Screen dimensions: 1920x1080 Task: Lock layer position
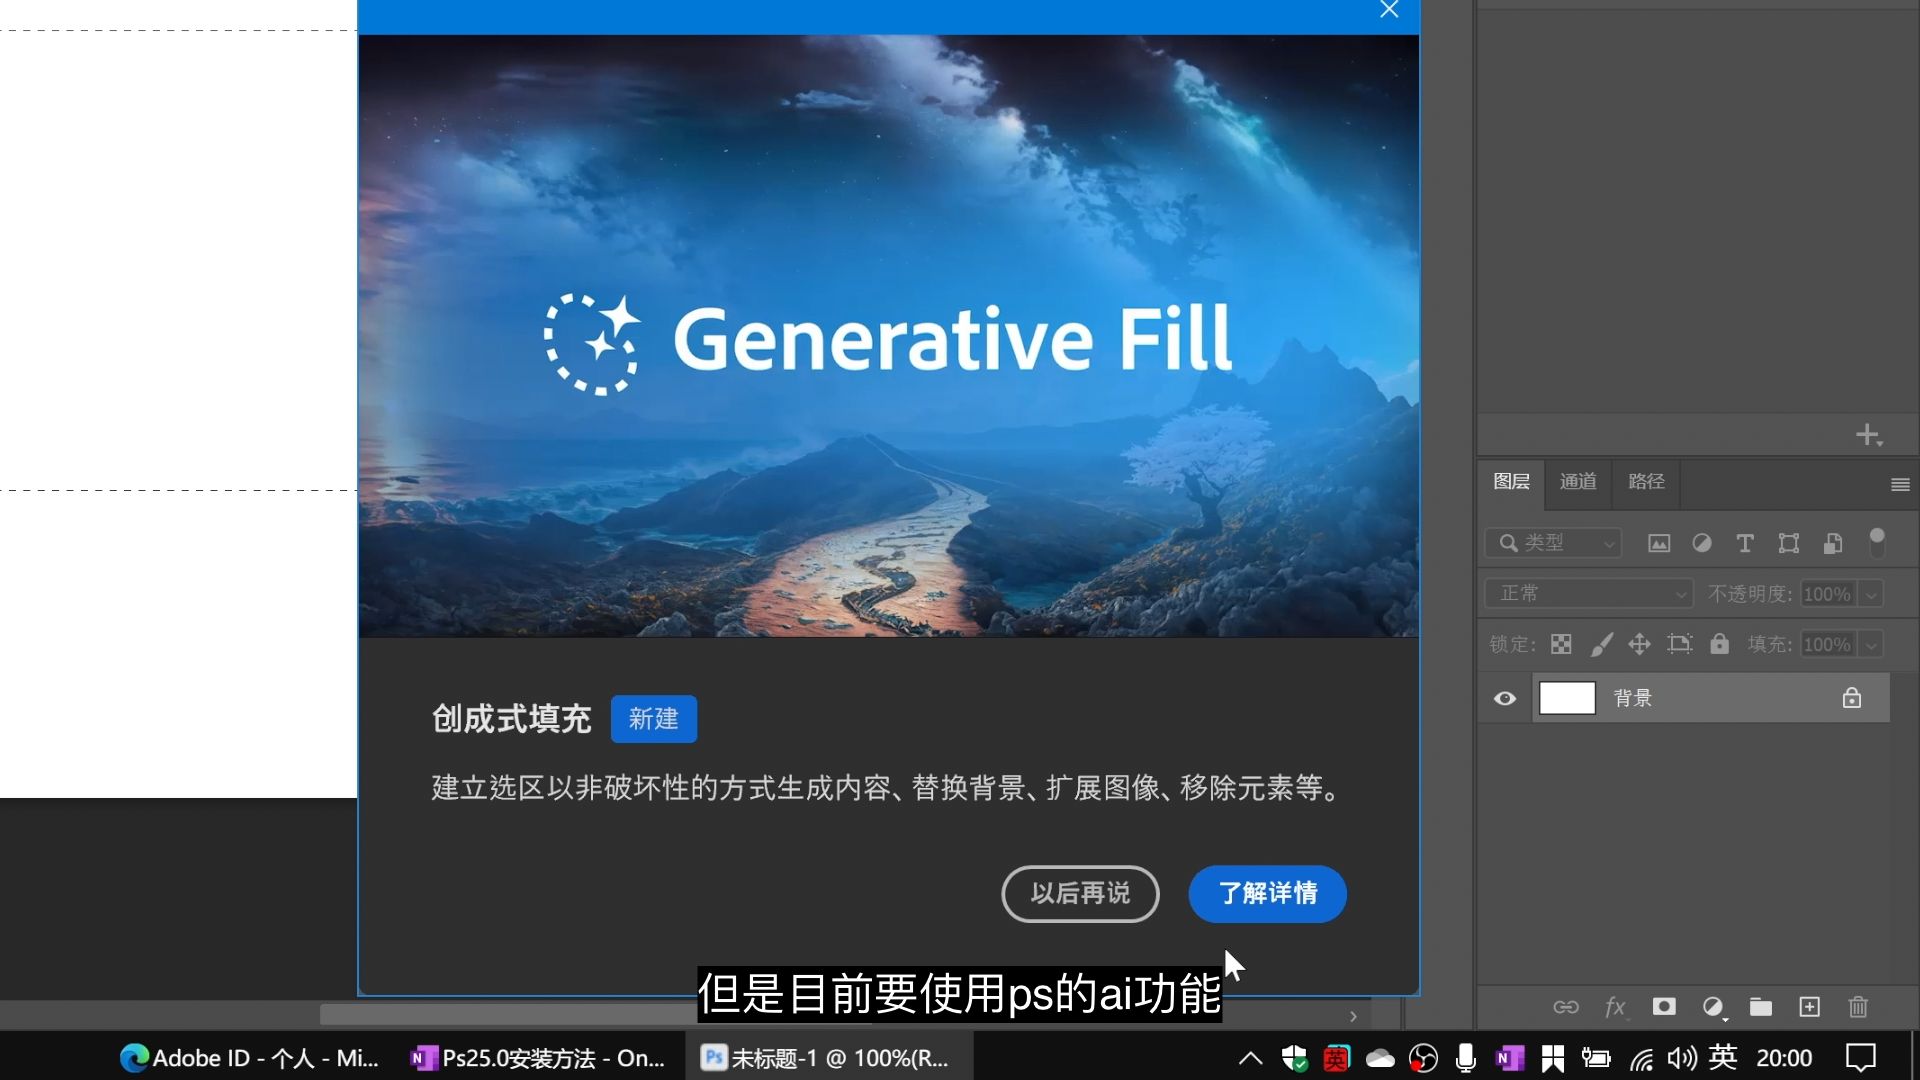point(1639,644)
